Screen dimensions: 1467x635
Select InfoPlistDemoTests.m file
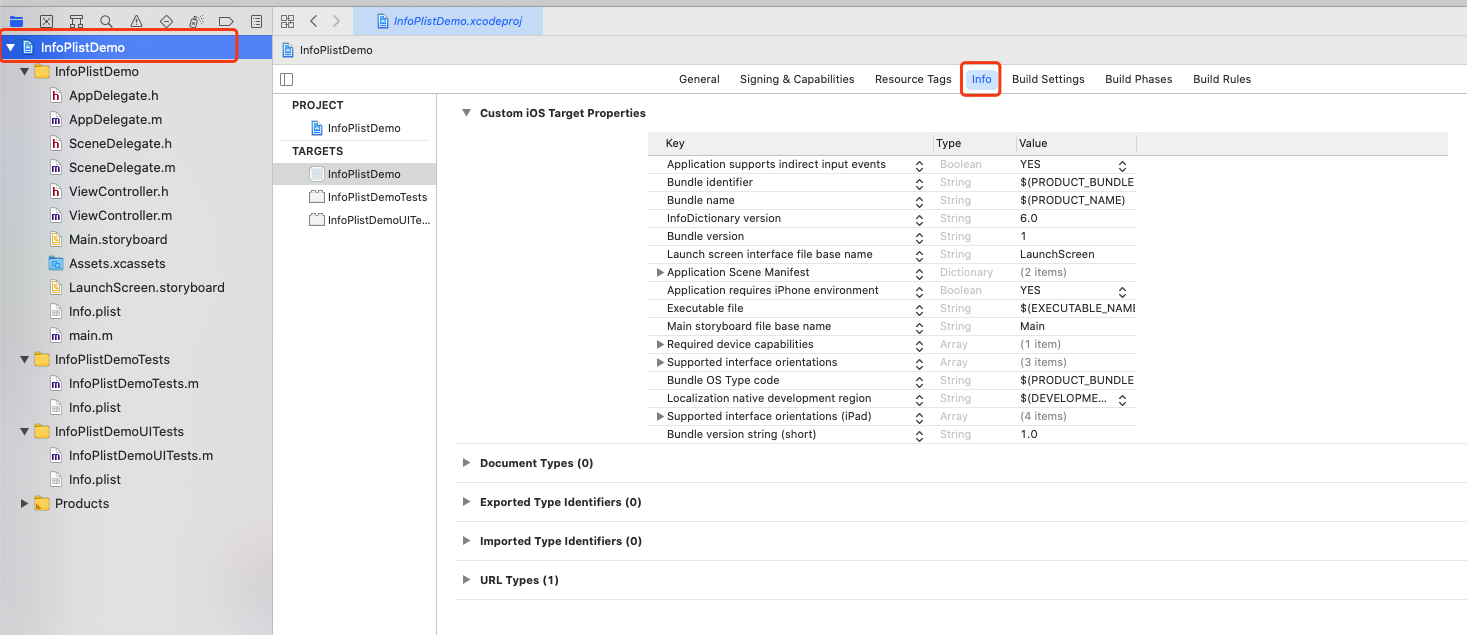133,383
